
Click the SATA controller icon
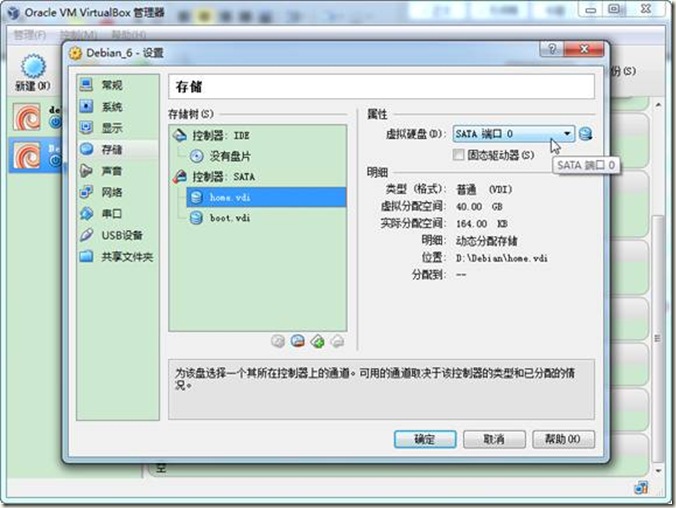(x=179, y=176)
